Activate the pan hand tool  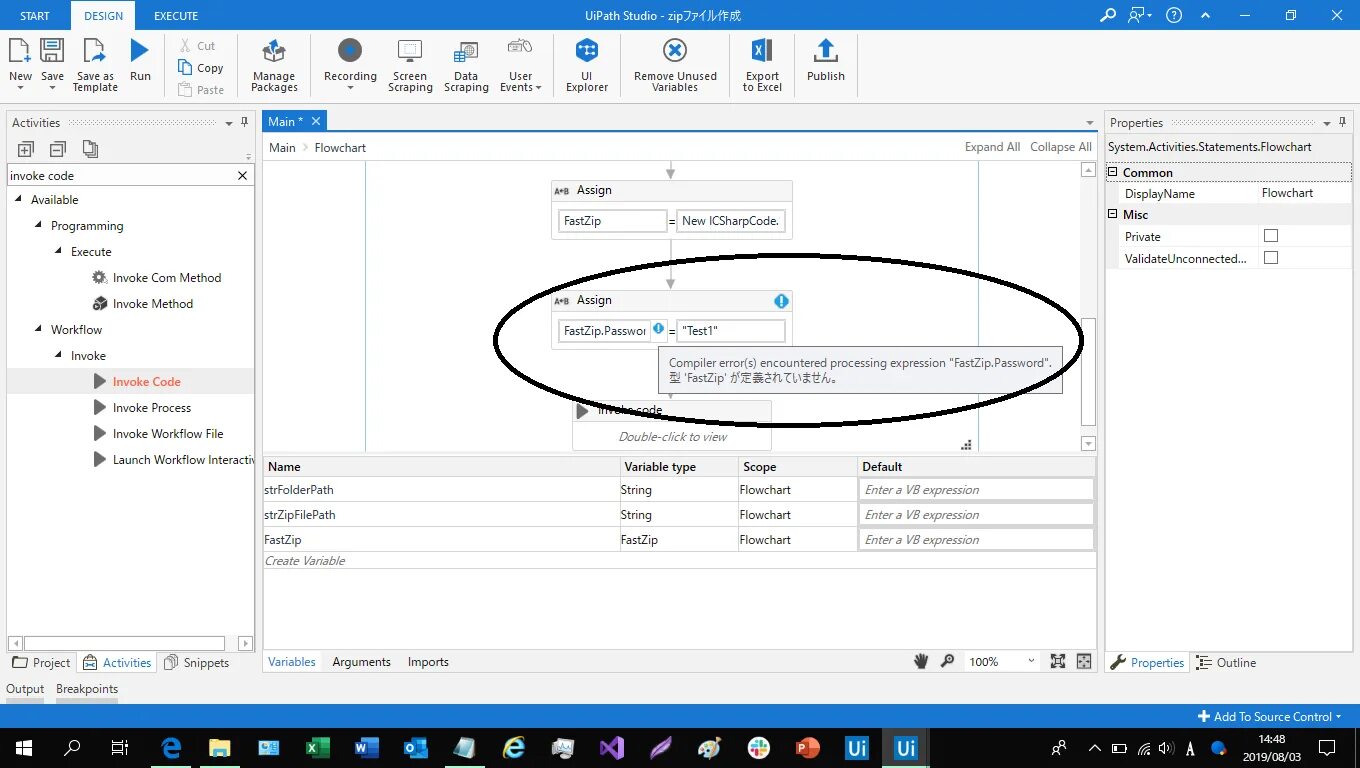922,661
